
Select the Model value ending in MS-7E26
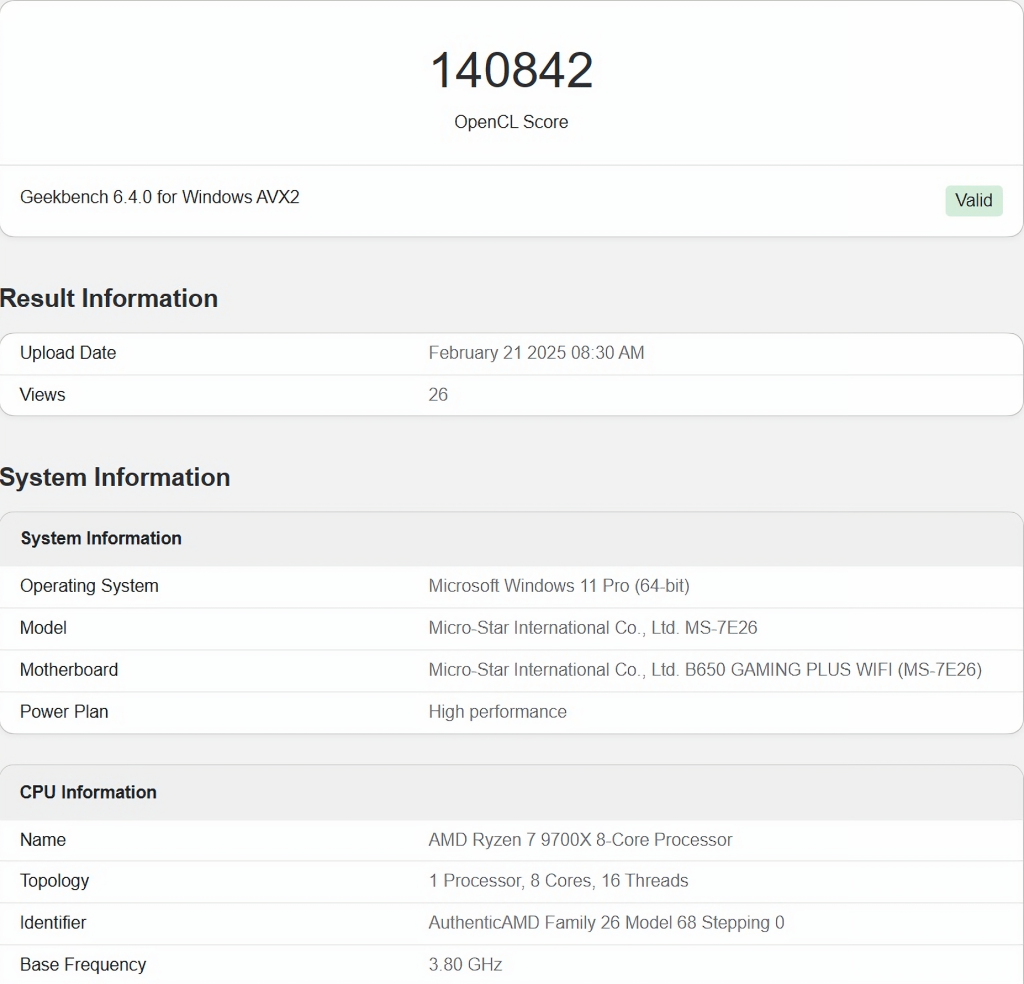point(593,628)
